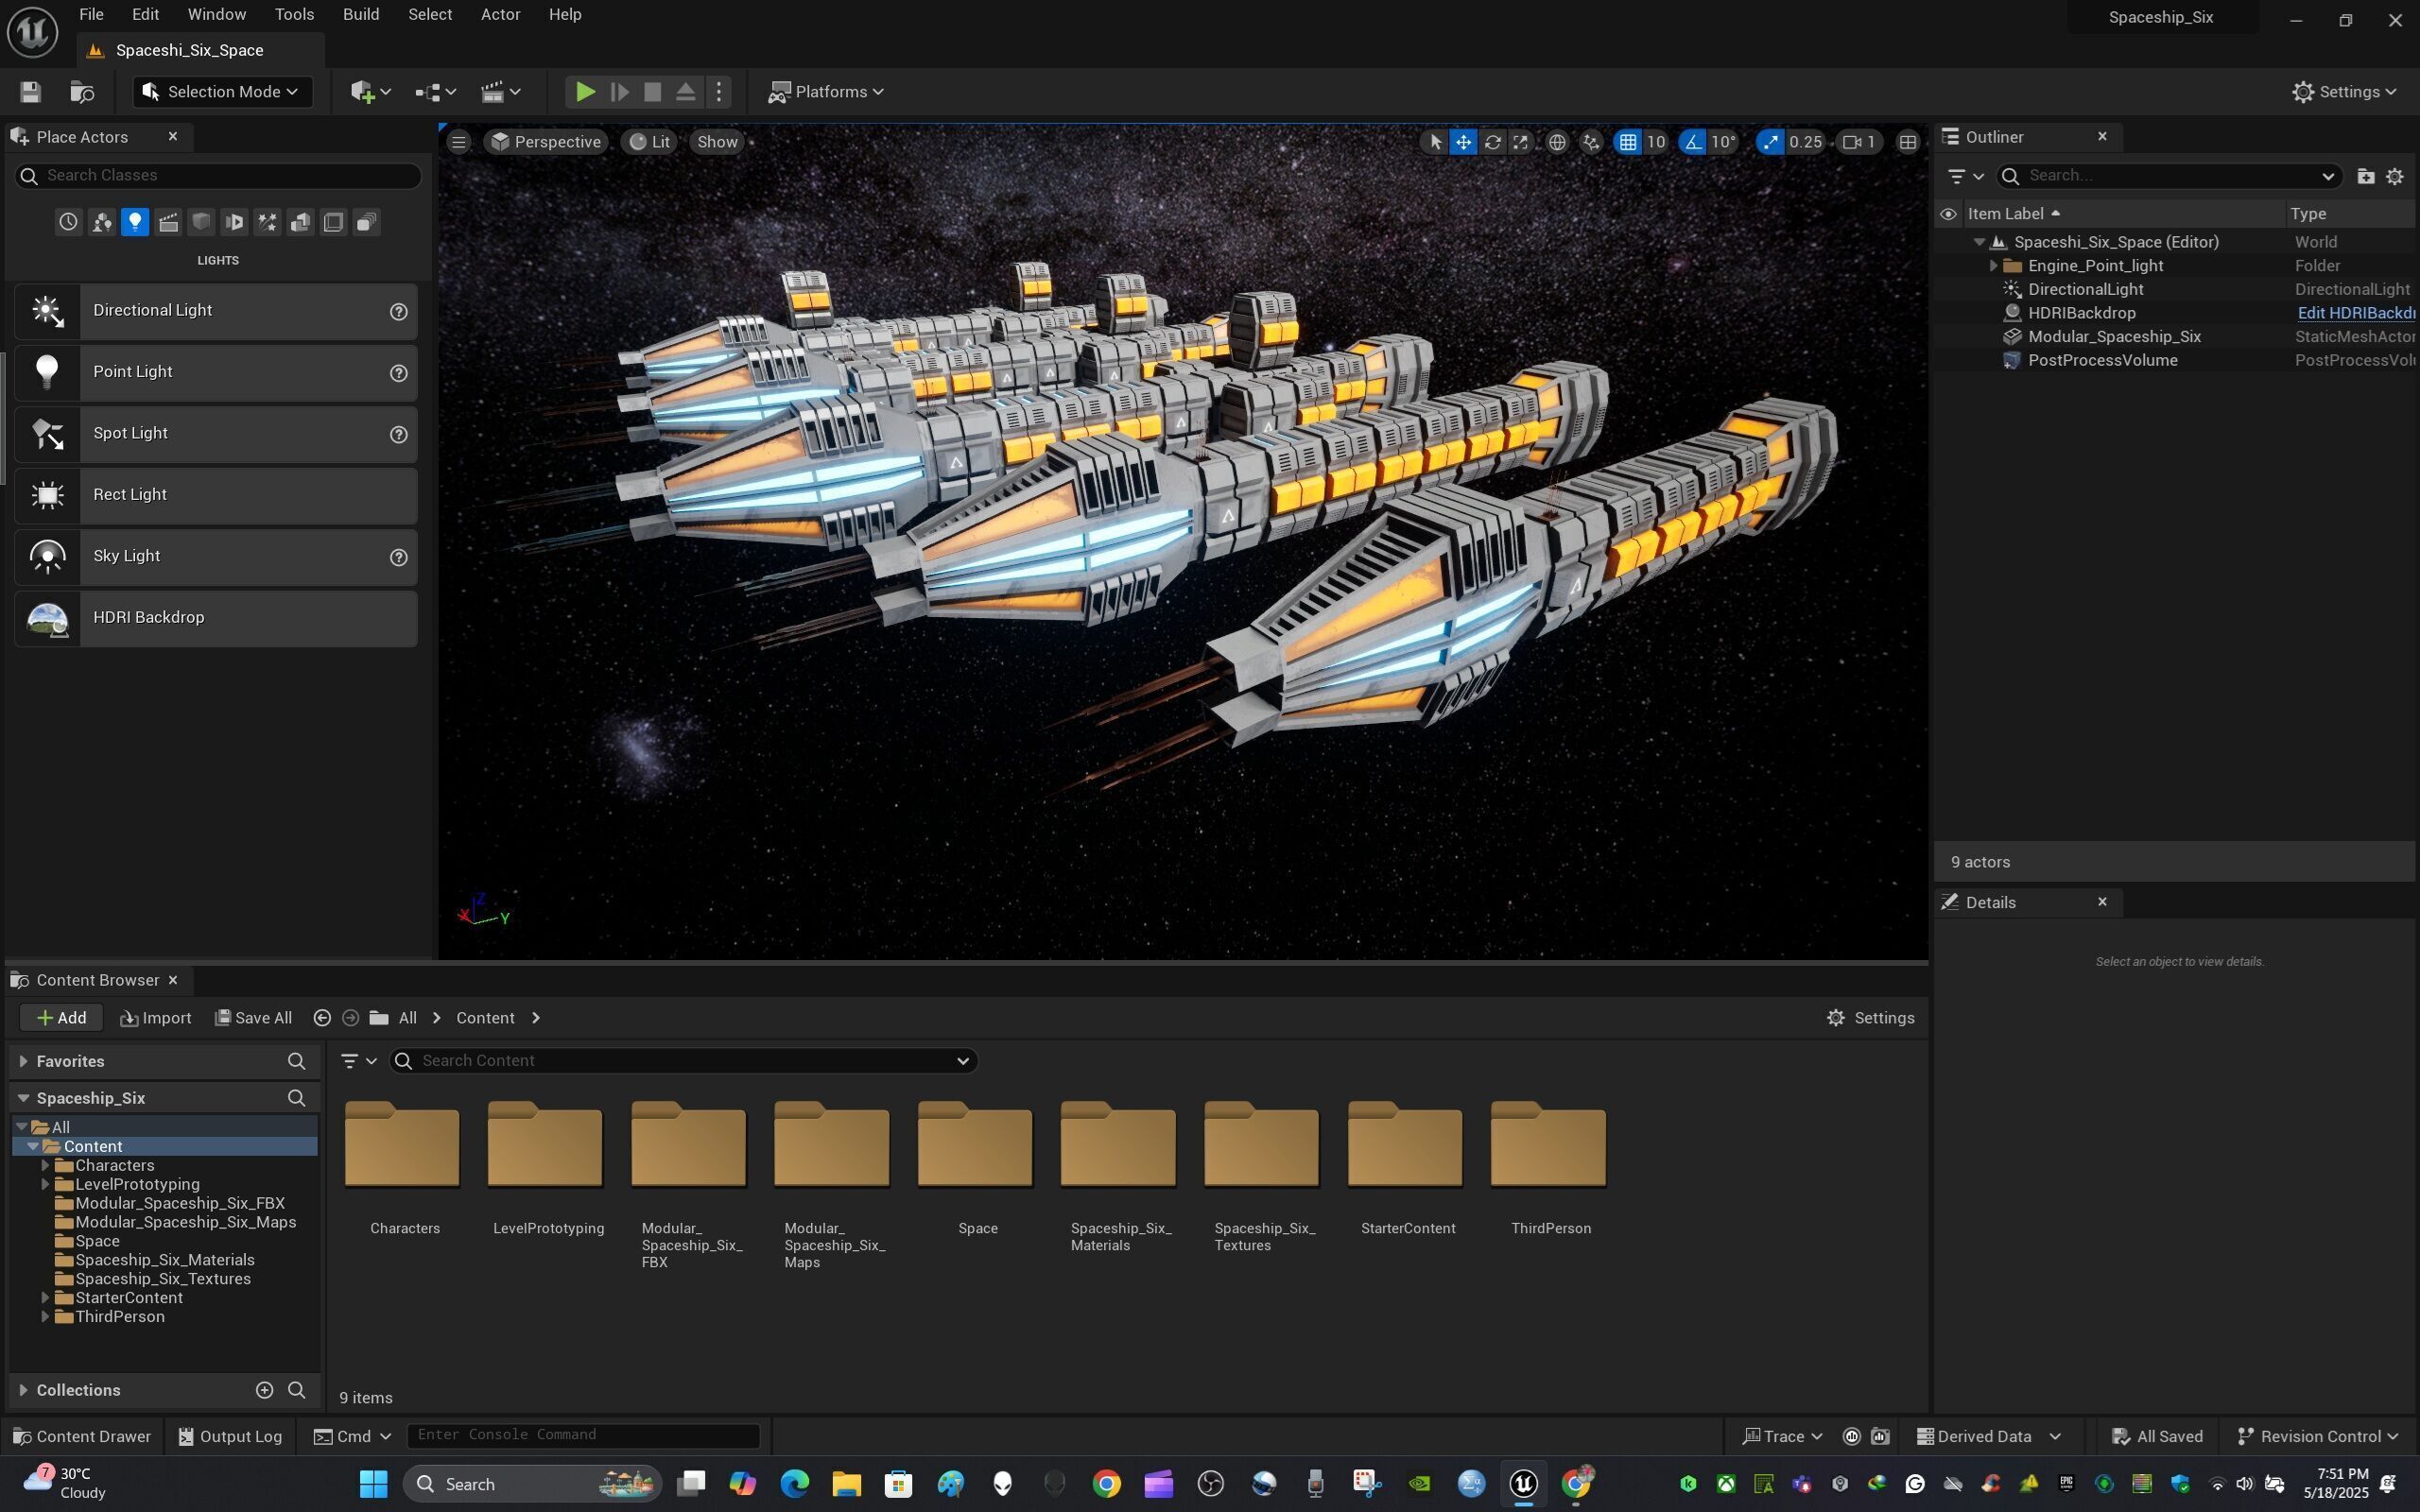Switch to Shapes category cube icon
Image resolution: width=2420 pixels, height=1512 pixels.
point(201,222)
